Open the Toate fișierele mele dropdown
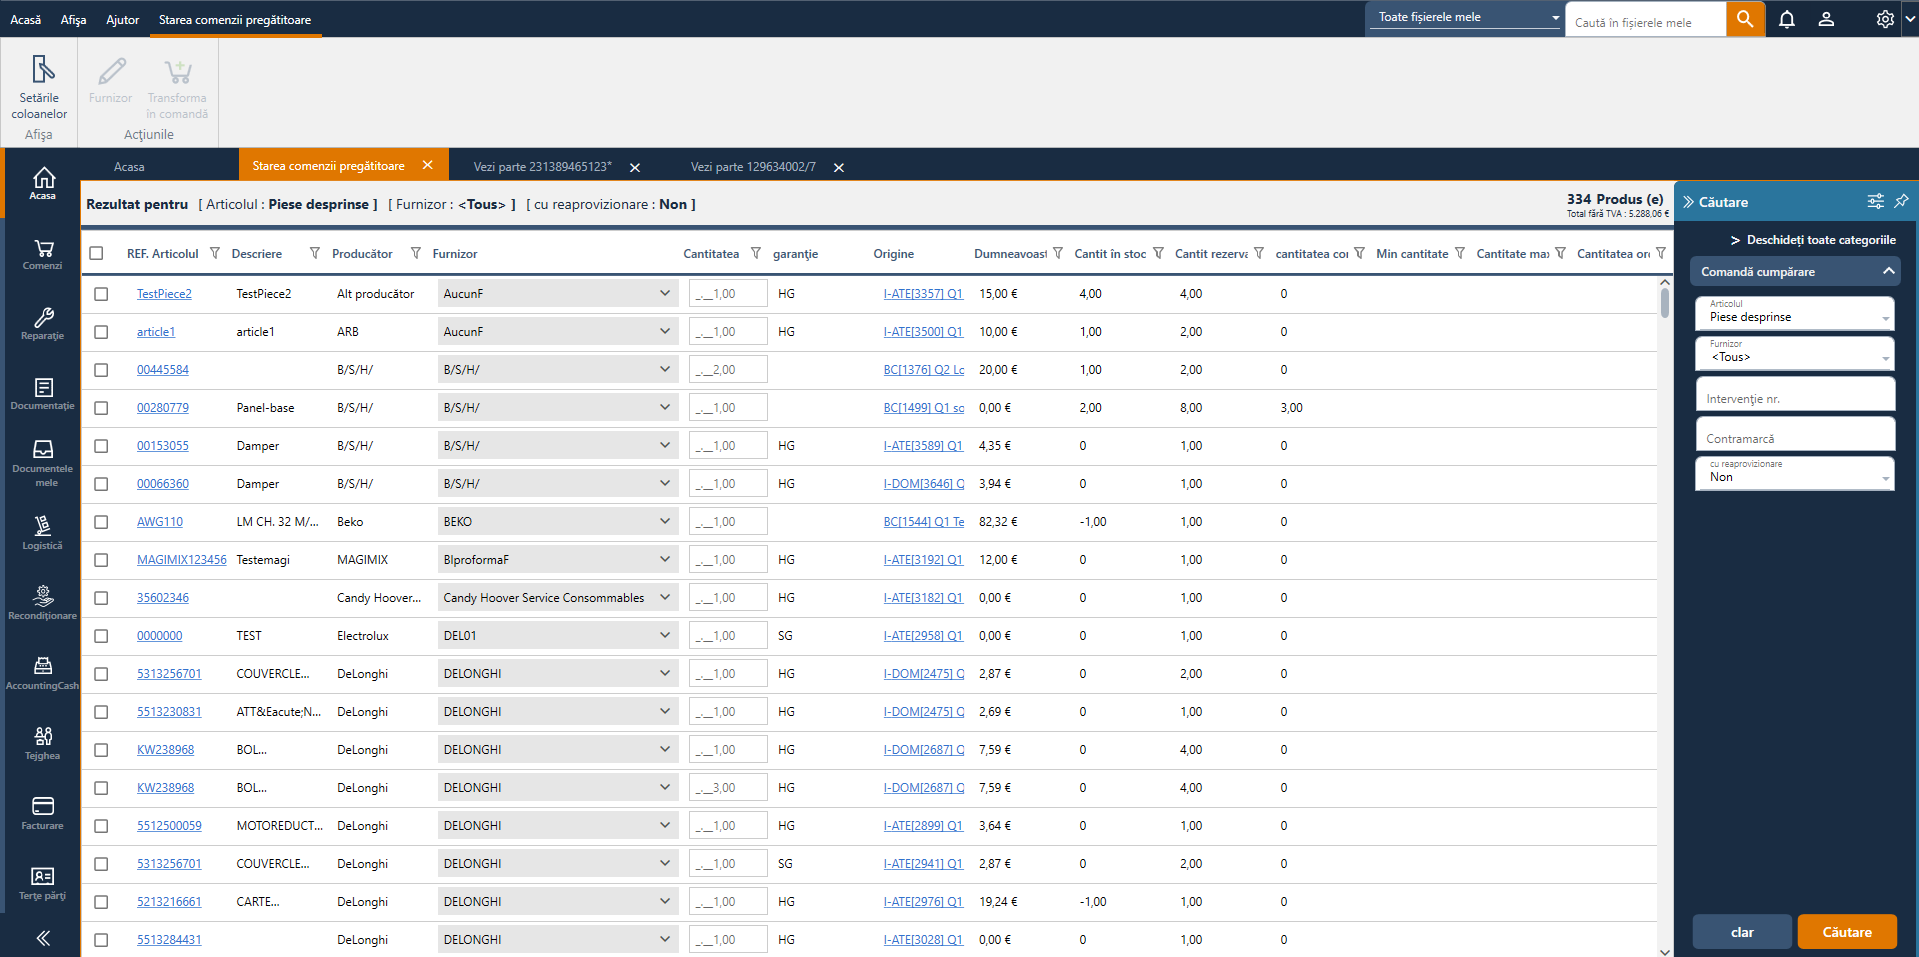The height and width of the screenshot is (957, 1919). coord(1465,17)
